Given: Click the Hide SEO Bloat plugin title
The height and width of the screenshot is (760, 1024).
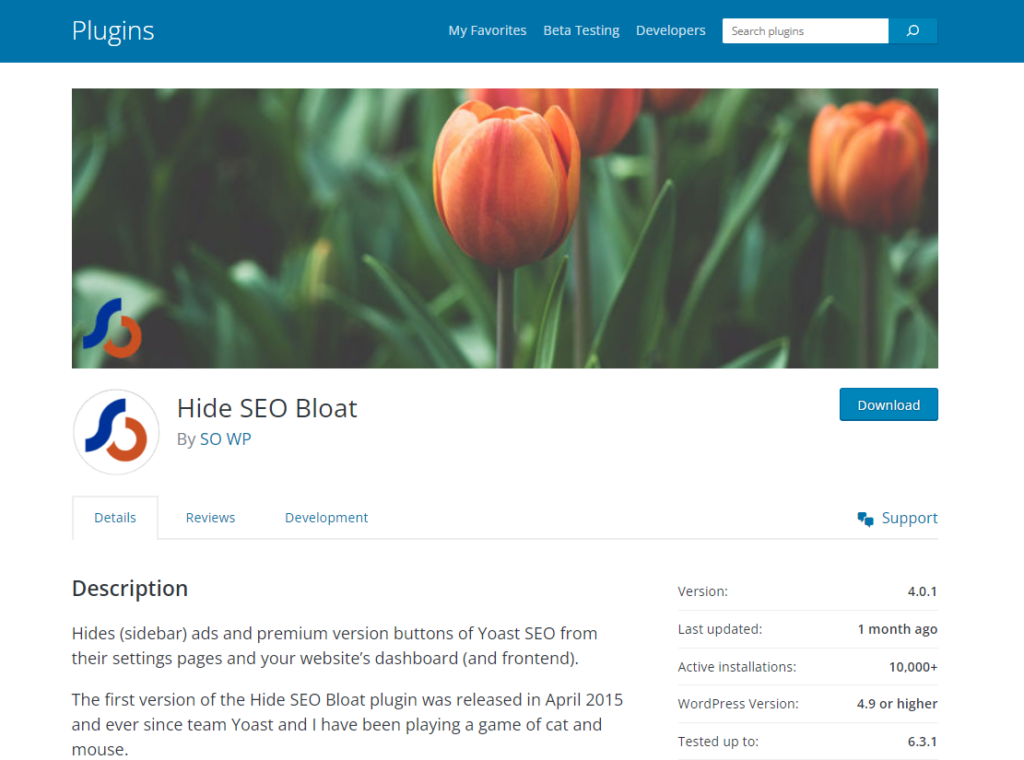Looking at the screenshot, I should pyautogui.click(x=267, y=409).
